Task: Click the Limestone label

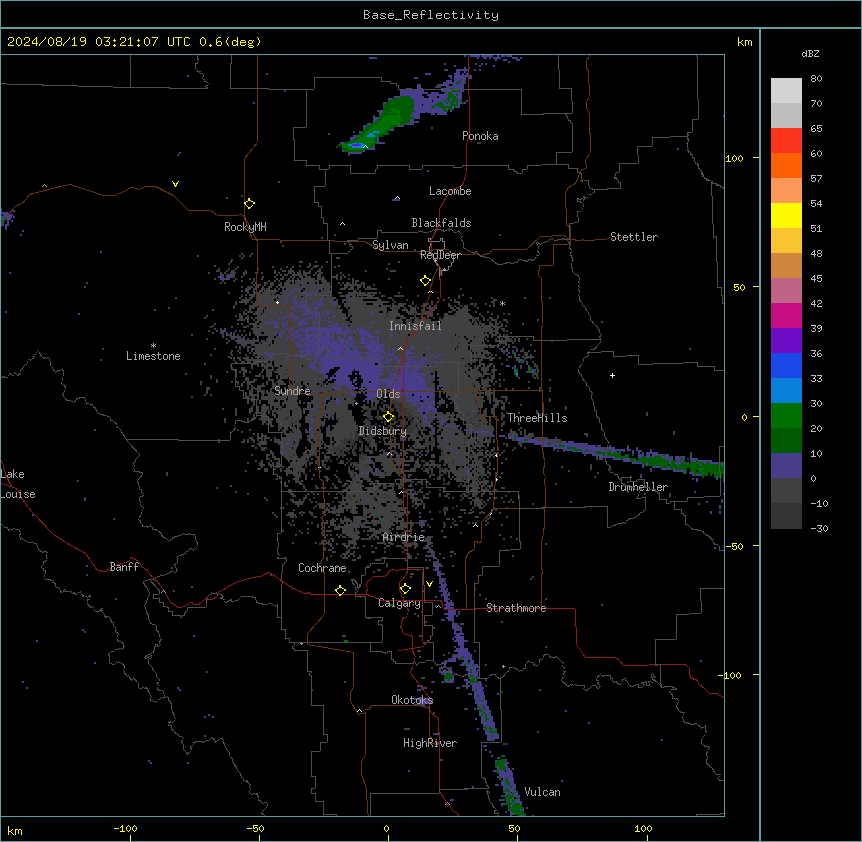Action: [x=153, y=356]
